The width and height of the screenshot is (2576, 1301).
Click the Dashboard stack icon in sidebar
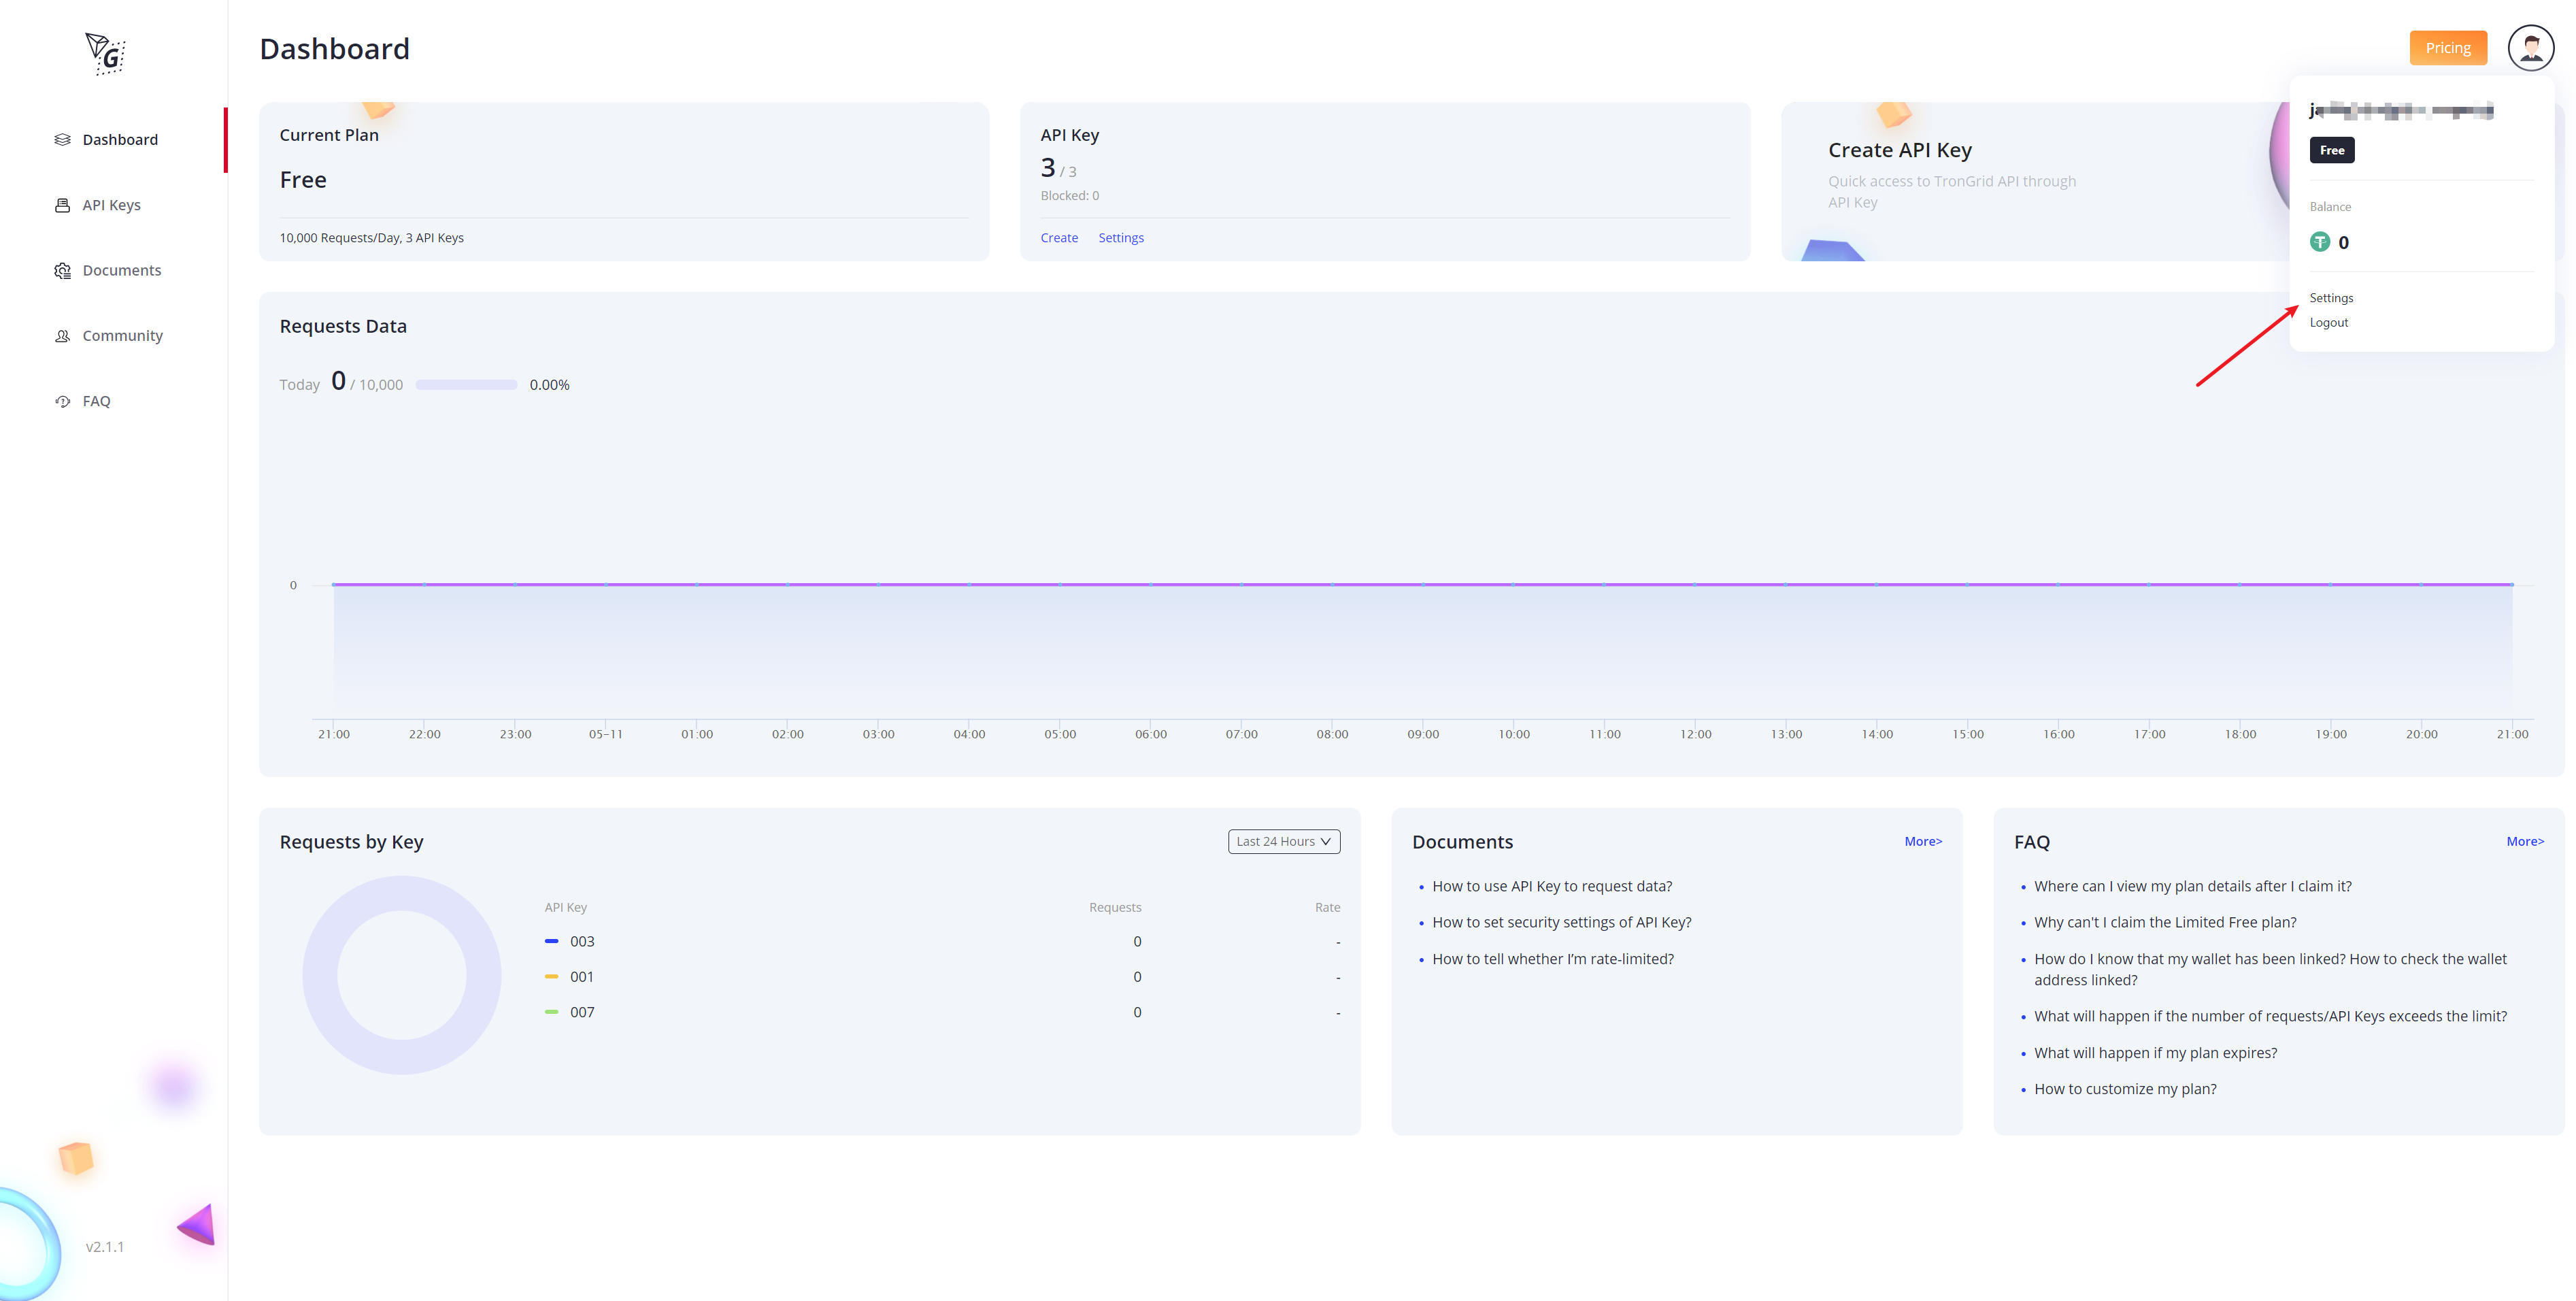(x=62, y=140)
